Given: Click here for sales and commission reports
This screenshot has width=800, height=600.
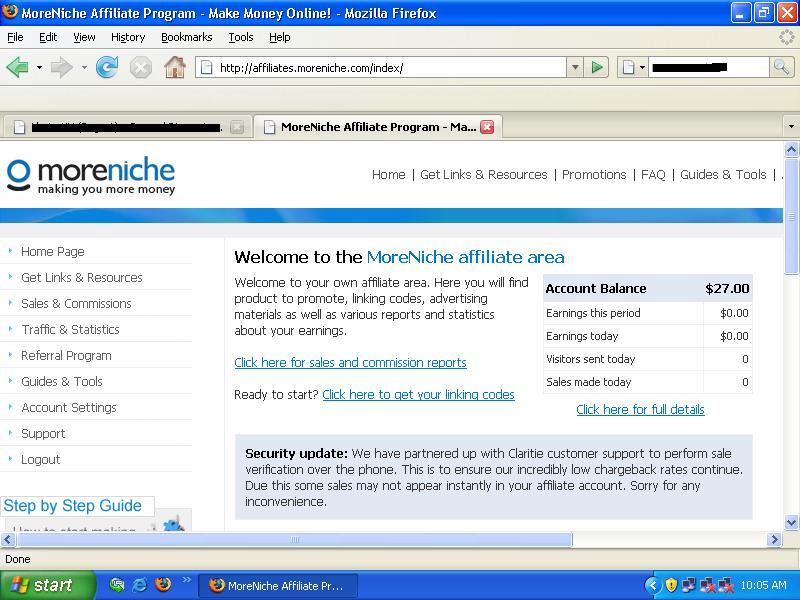Looking at the screenshot, I should pos(350,362).
